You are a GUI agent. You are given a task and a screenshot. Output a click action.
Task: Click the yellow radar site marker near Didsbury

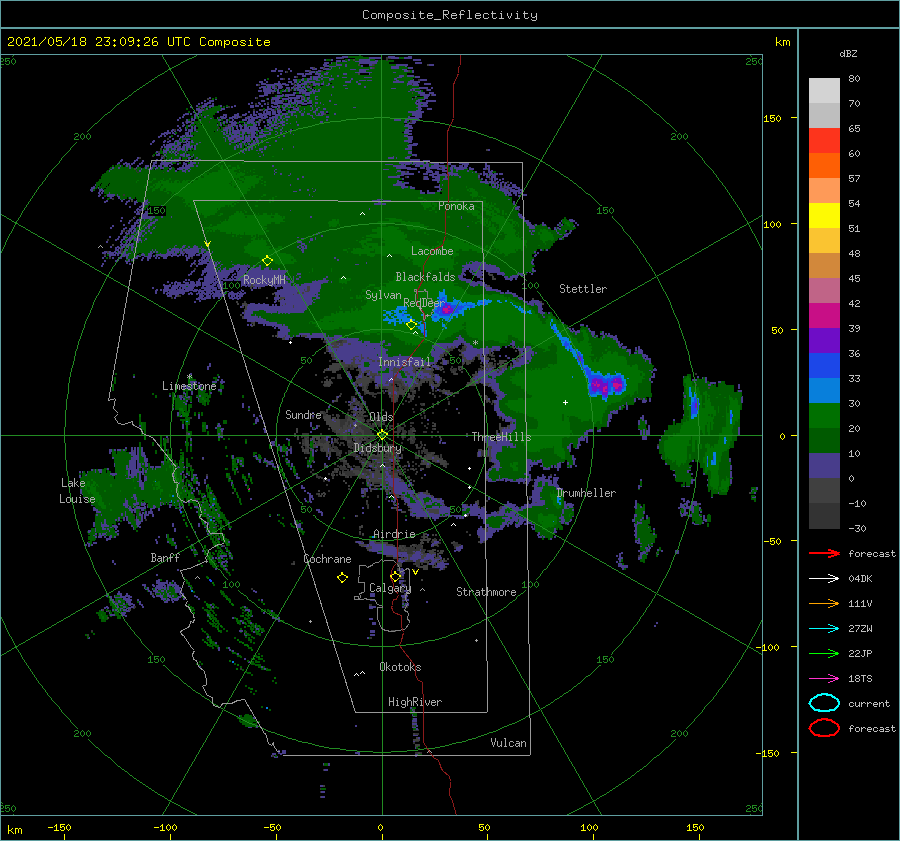[x=382, y=435]
